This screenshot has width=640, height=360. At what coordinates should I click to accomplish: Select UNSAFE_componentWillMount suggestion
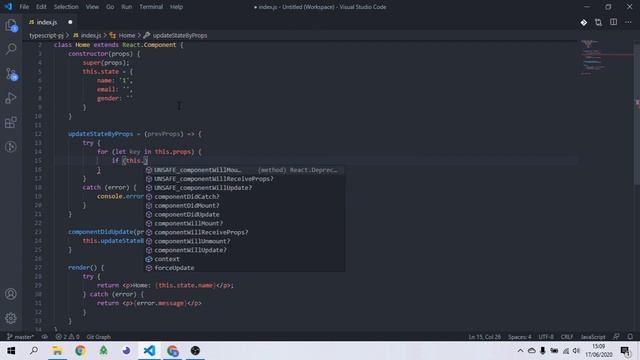pos(245,170)
